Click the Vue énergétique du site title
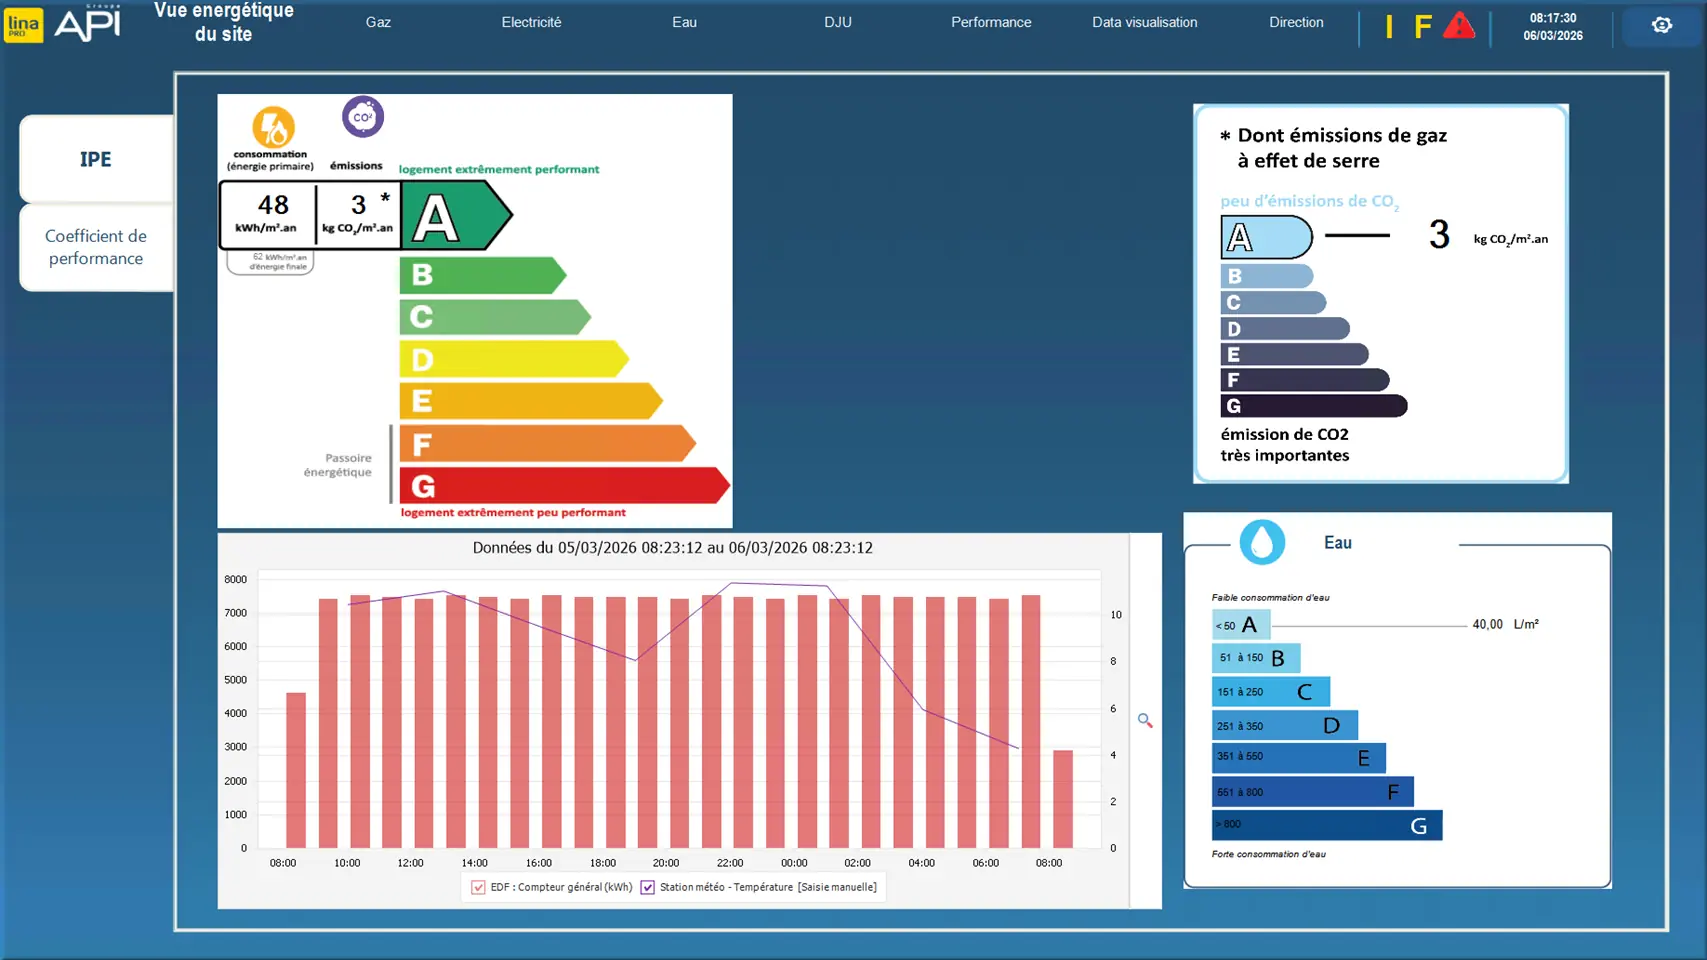 tap(224, 22)
